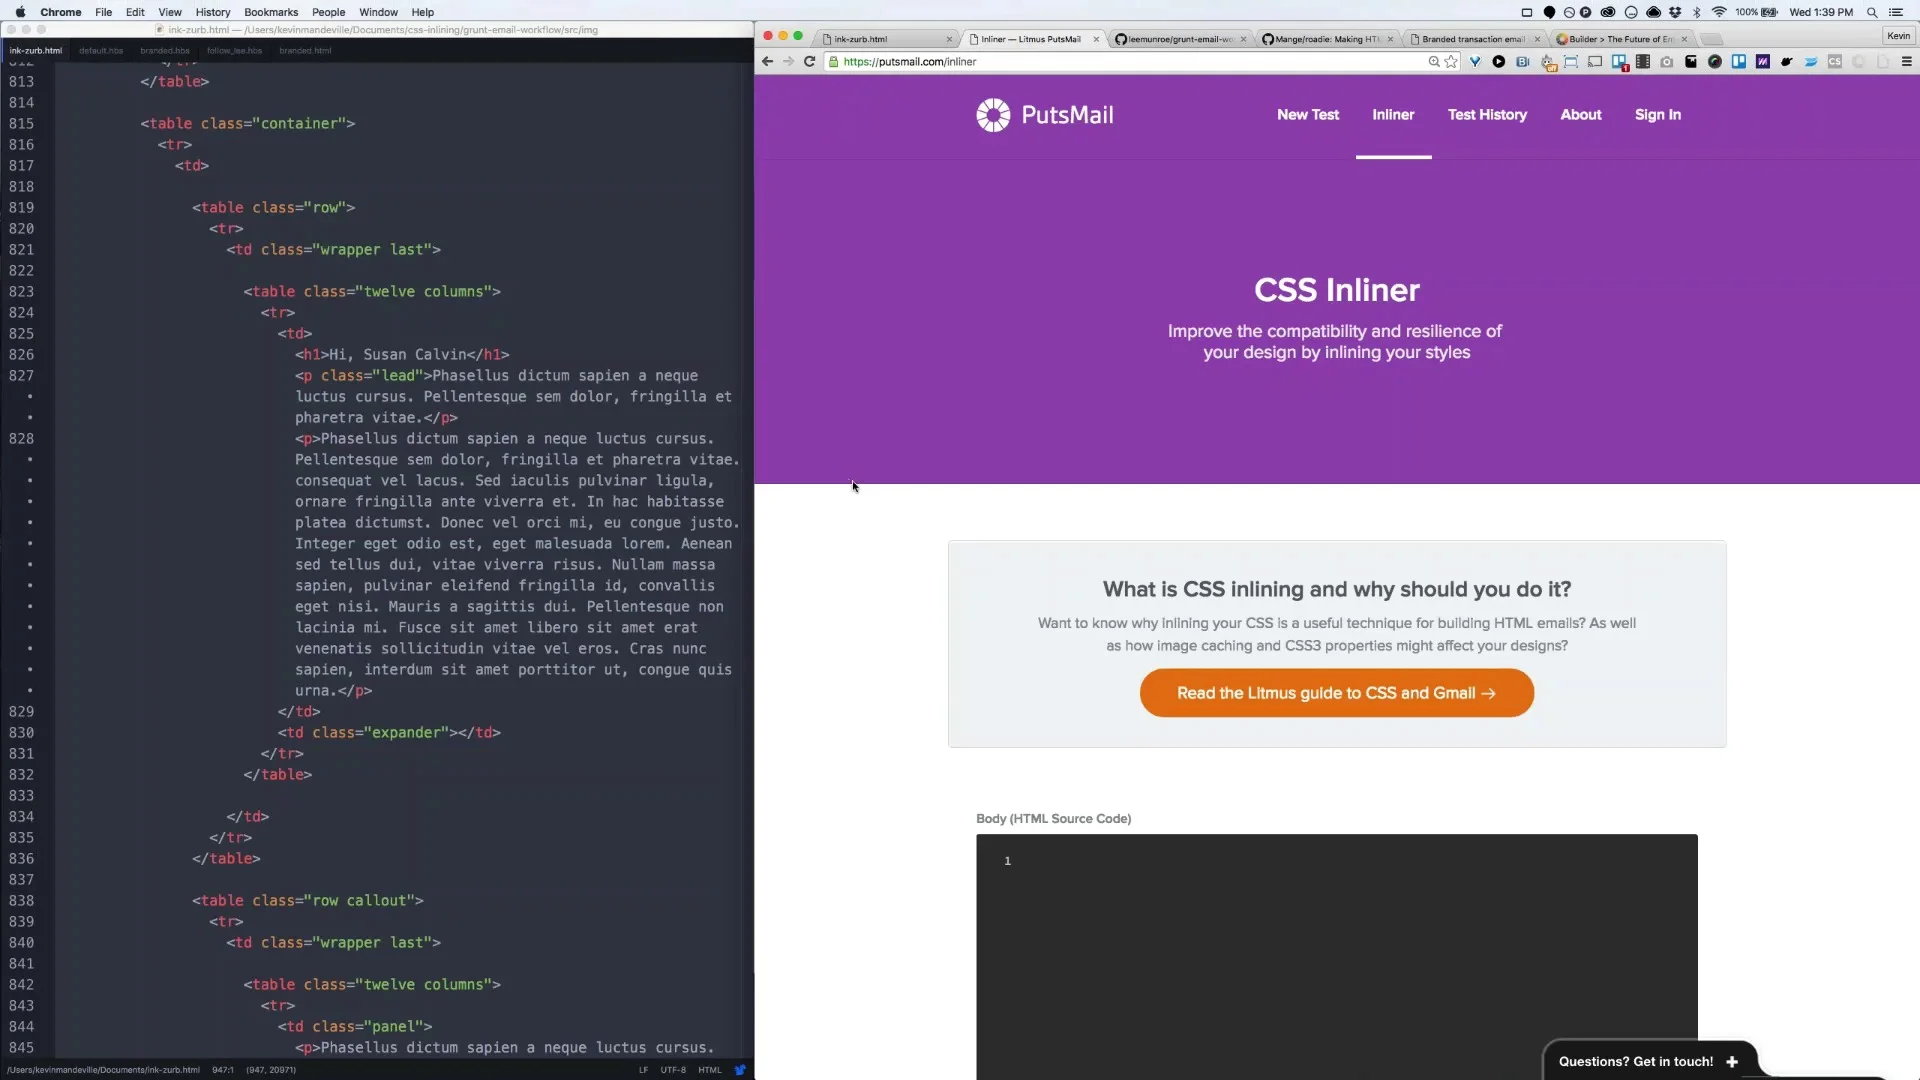The width and height of the screenshot is (1920, 1080).
Task: Click the browser back arrow
Action: [x=767, y=62]
